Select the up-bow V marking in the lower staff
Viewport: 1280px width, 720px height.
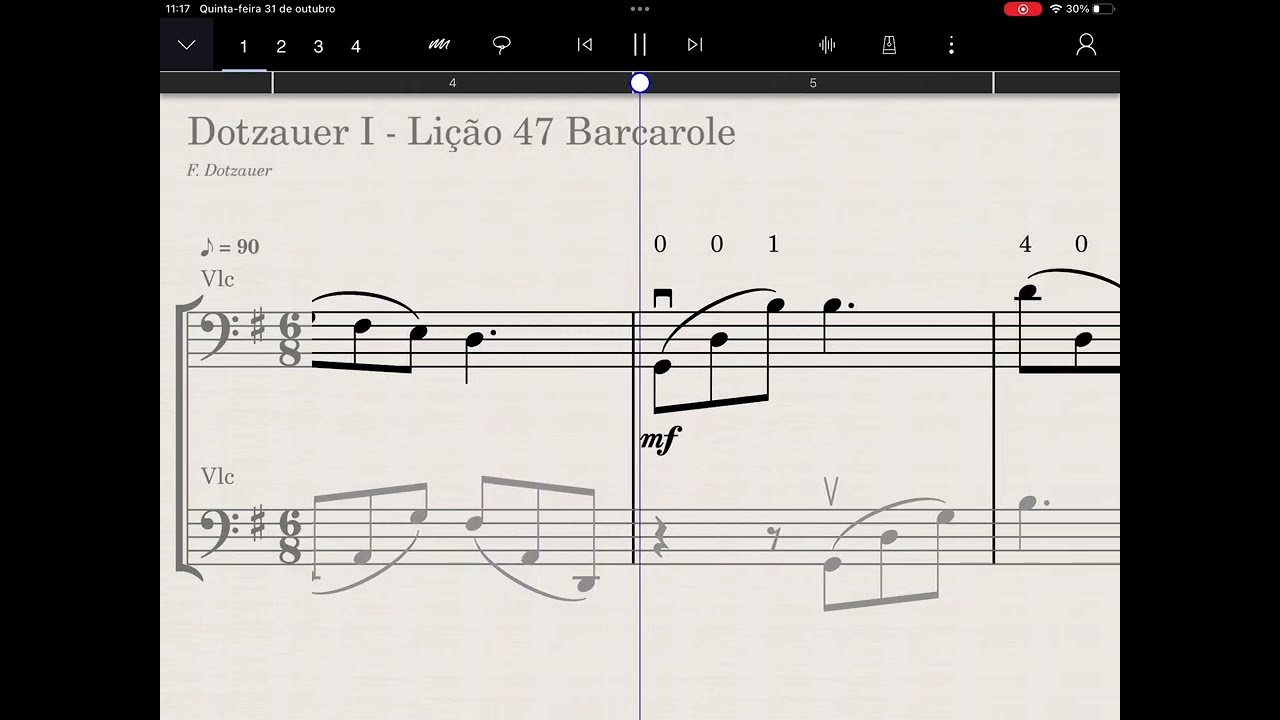(x=830, y=491)
